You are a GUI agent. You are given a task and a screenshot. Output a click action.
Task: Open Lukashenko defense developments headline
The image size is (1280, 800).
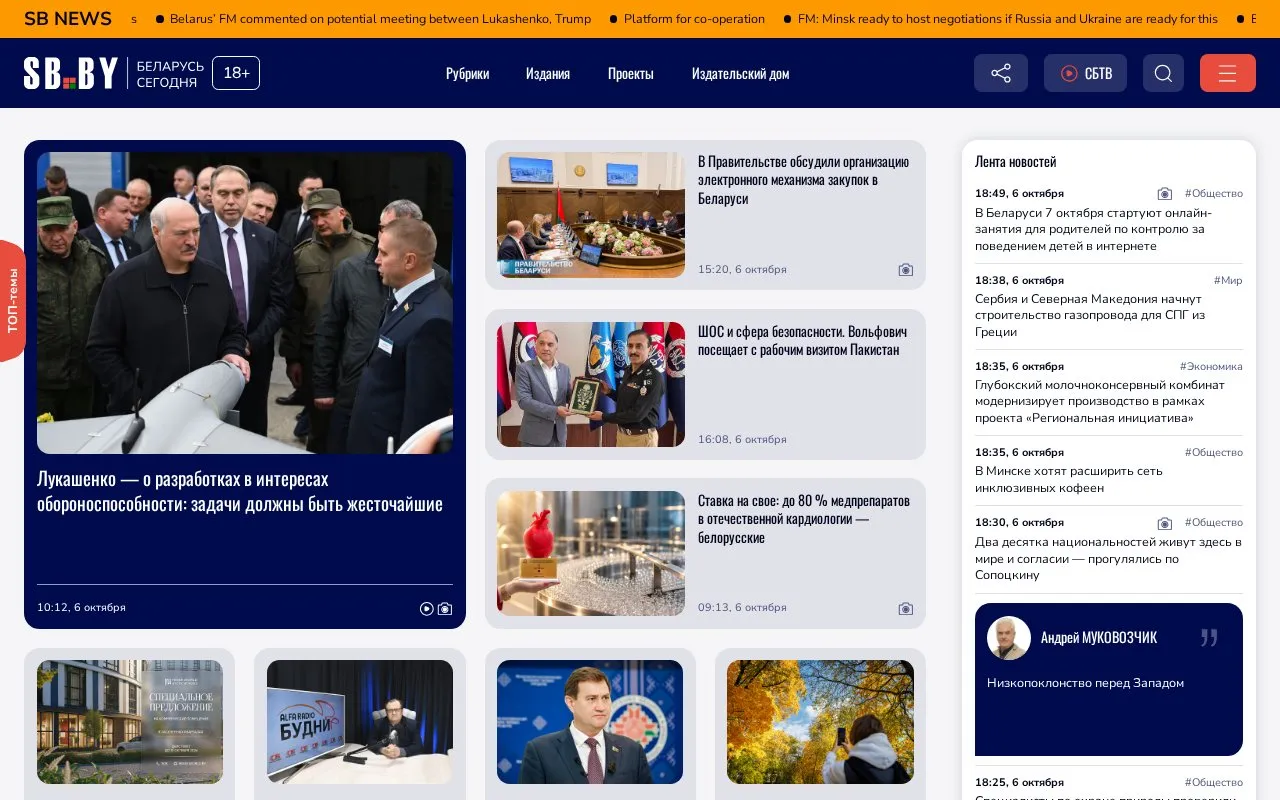point(240,491)
